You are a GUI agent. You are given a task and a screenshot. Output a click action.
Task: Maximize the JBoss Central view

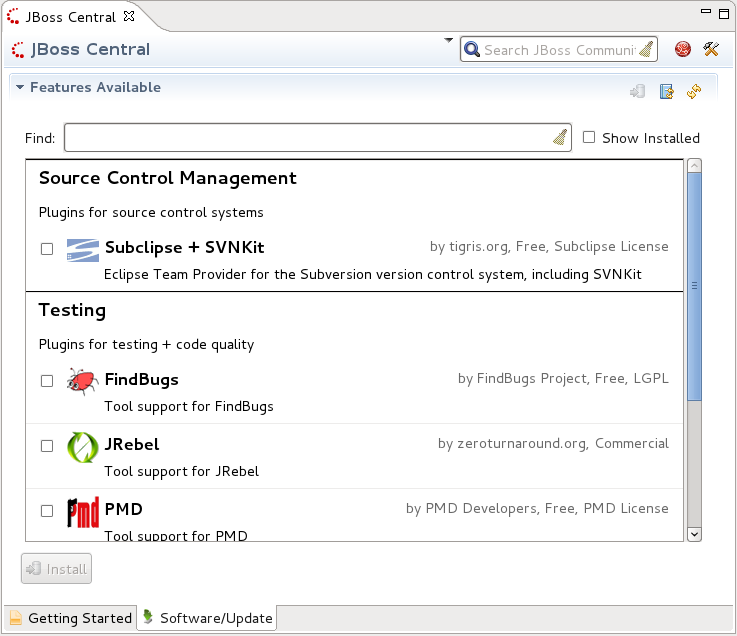(724, 14)
